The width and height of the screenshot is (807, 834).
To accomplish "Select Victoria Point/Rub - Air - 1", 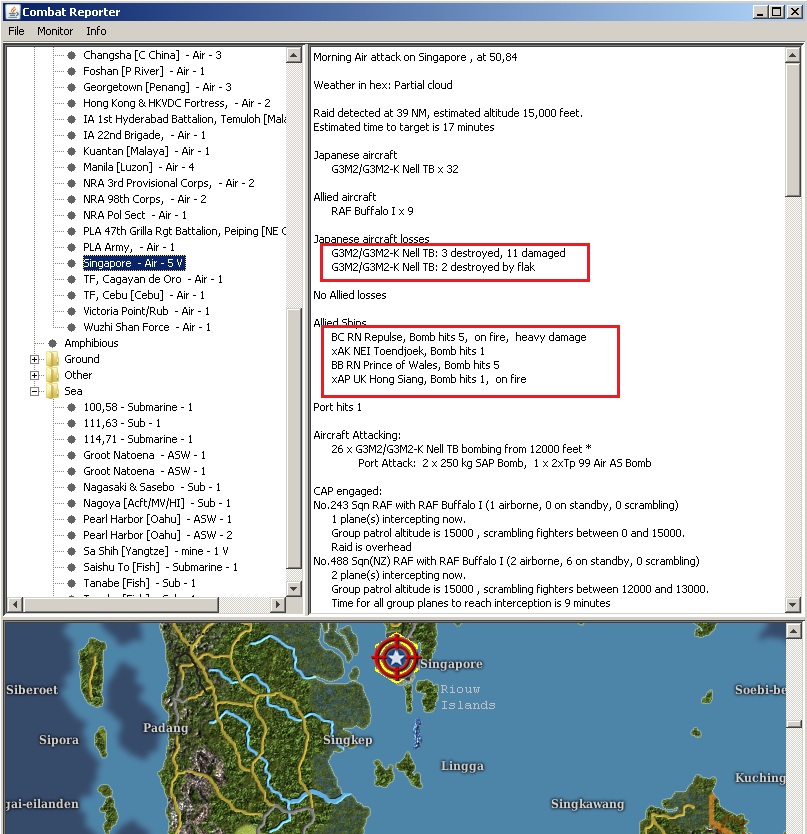I will pyautogui.click(x=146, y=311).
